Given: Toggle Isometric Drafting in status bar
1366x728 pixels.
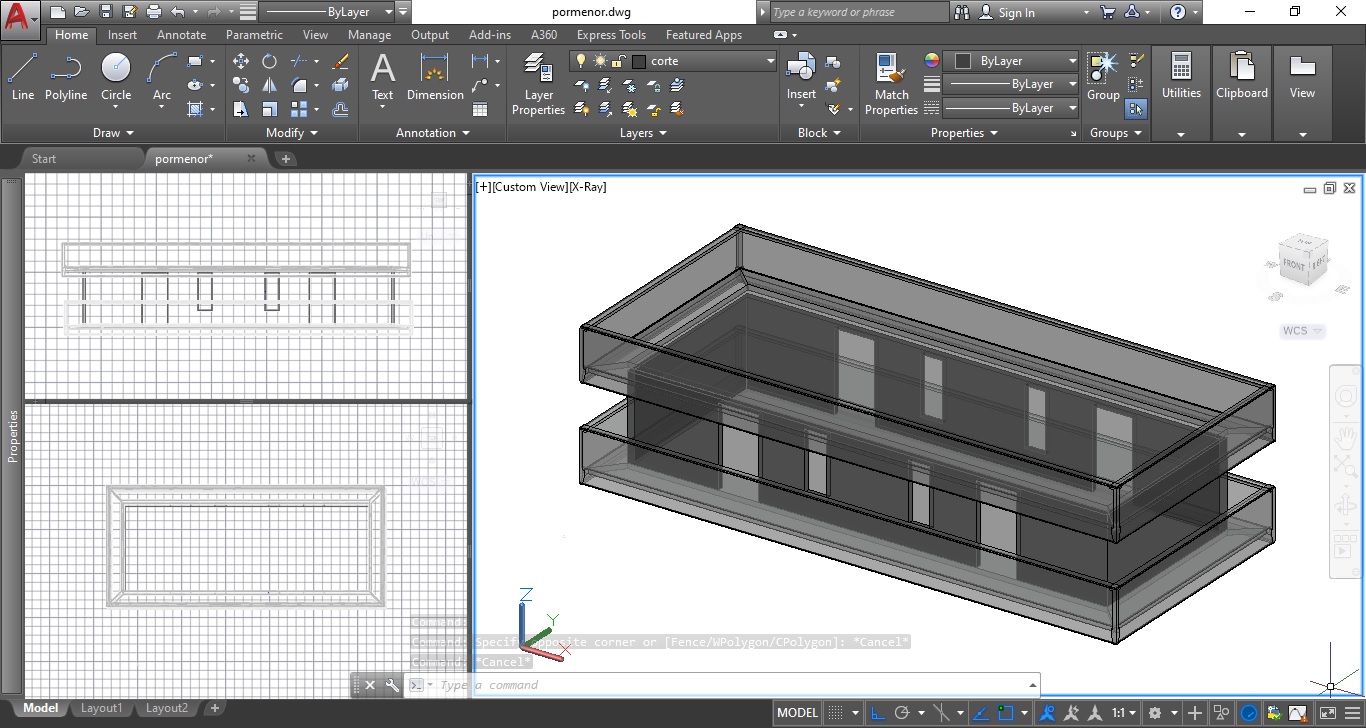Looking at the screenshot, I should [x=941, y=713].
